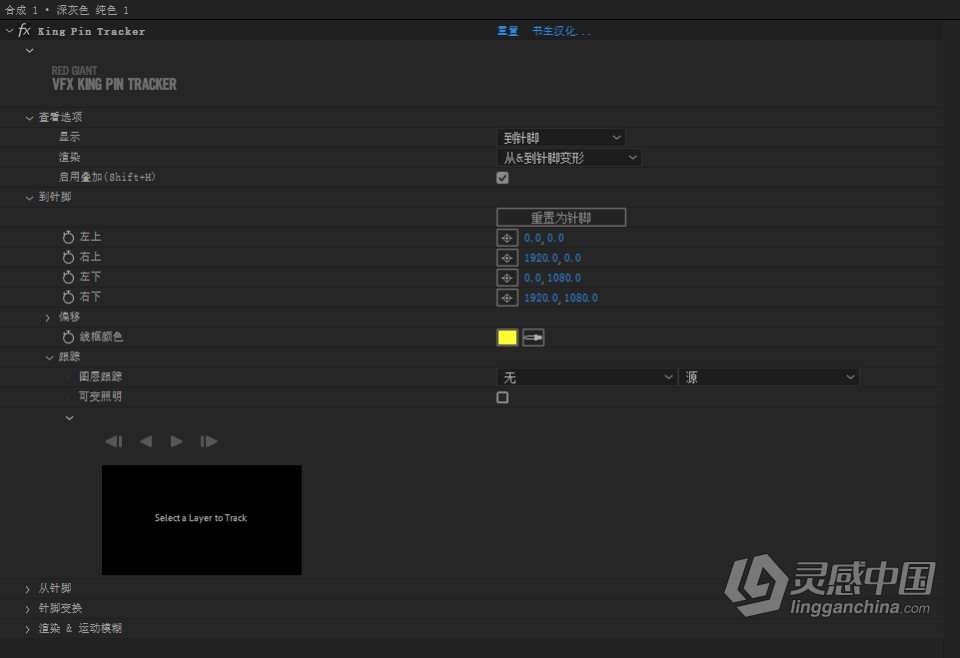This screenshot has height=658, width=960.
Task: Open the 图层跟踪 layer dropdown showing 无
Action: pos(585,378)
